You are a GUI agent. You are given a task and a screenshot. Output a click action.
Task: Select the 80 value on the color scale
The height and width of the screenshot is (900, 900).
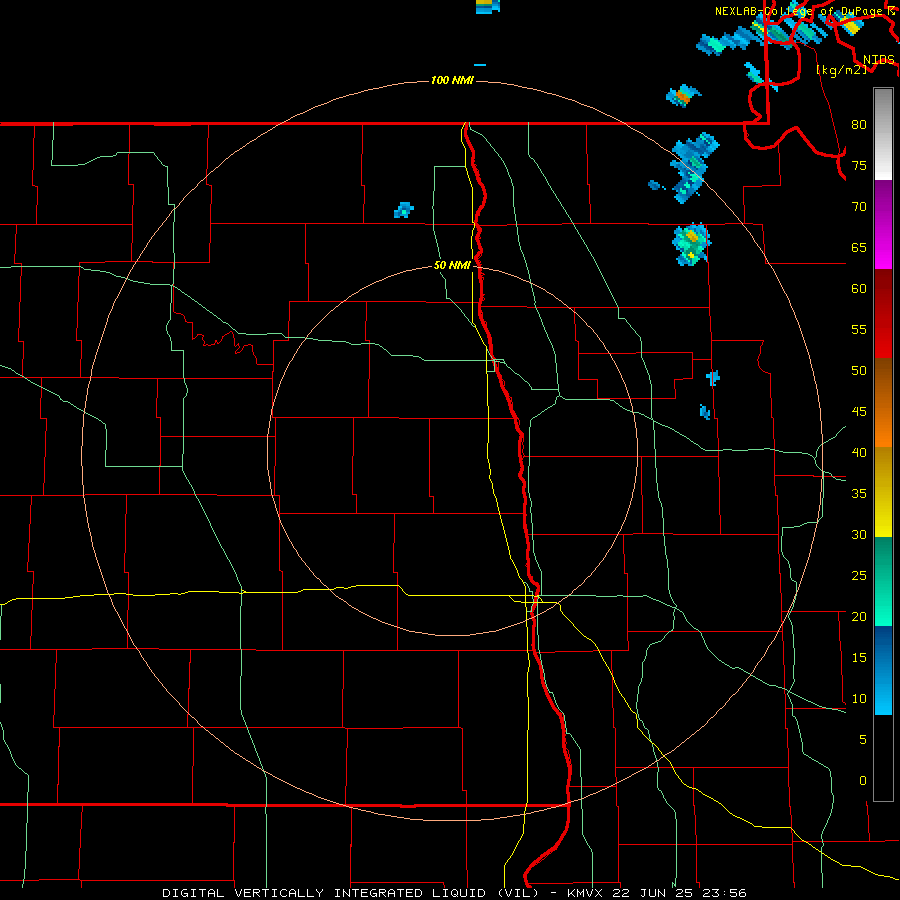point(859,125)
